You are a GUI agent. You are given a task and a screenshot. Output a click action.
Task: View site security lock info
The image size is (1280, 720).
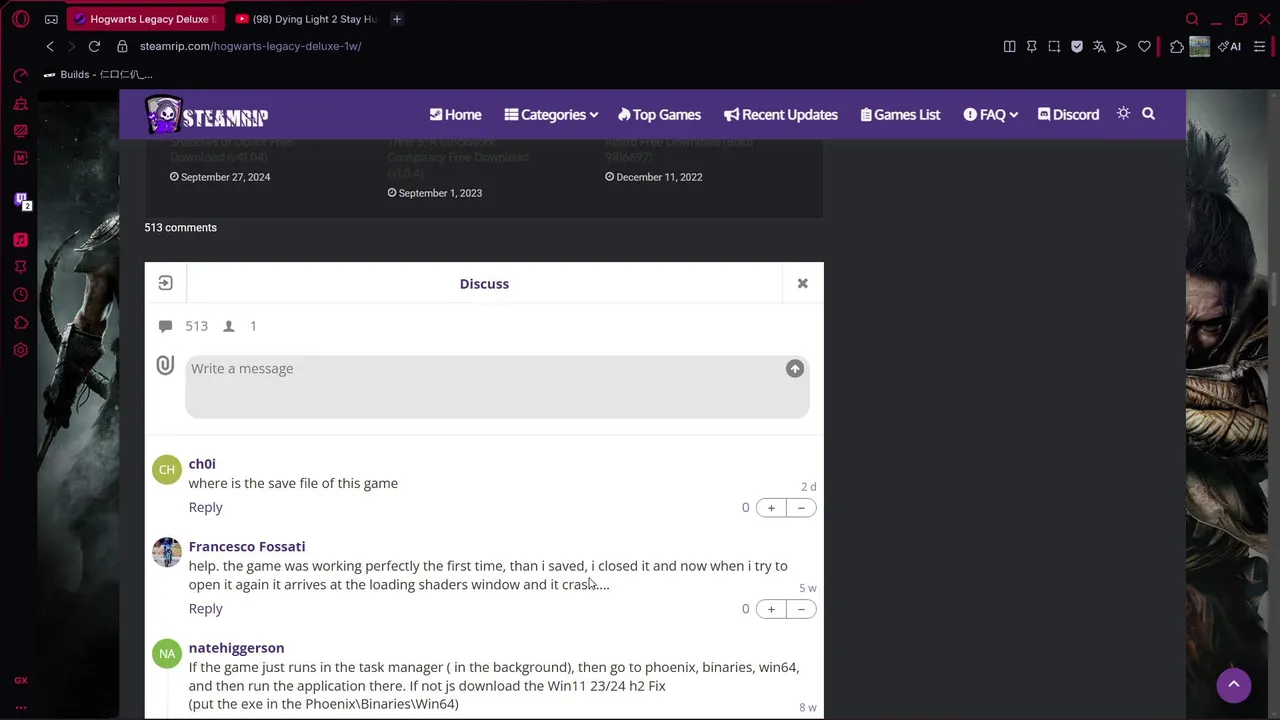pyautogui.click(x=122, y=46)
